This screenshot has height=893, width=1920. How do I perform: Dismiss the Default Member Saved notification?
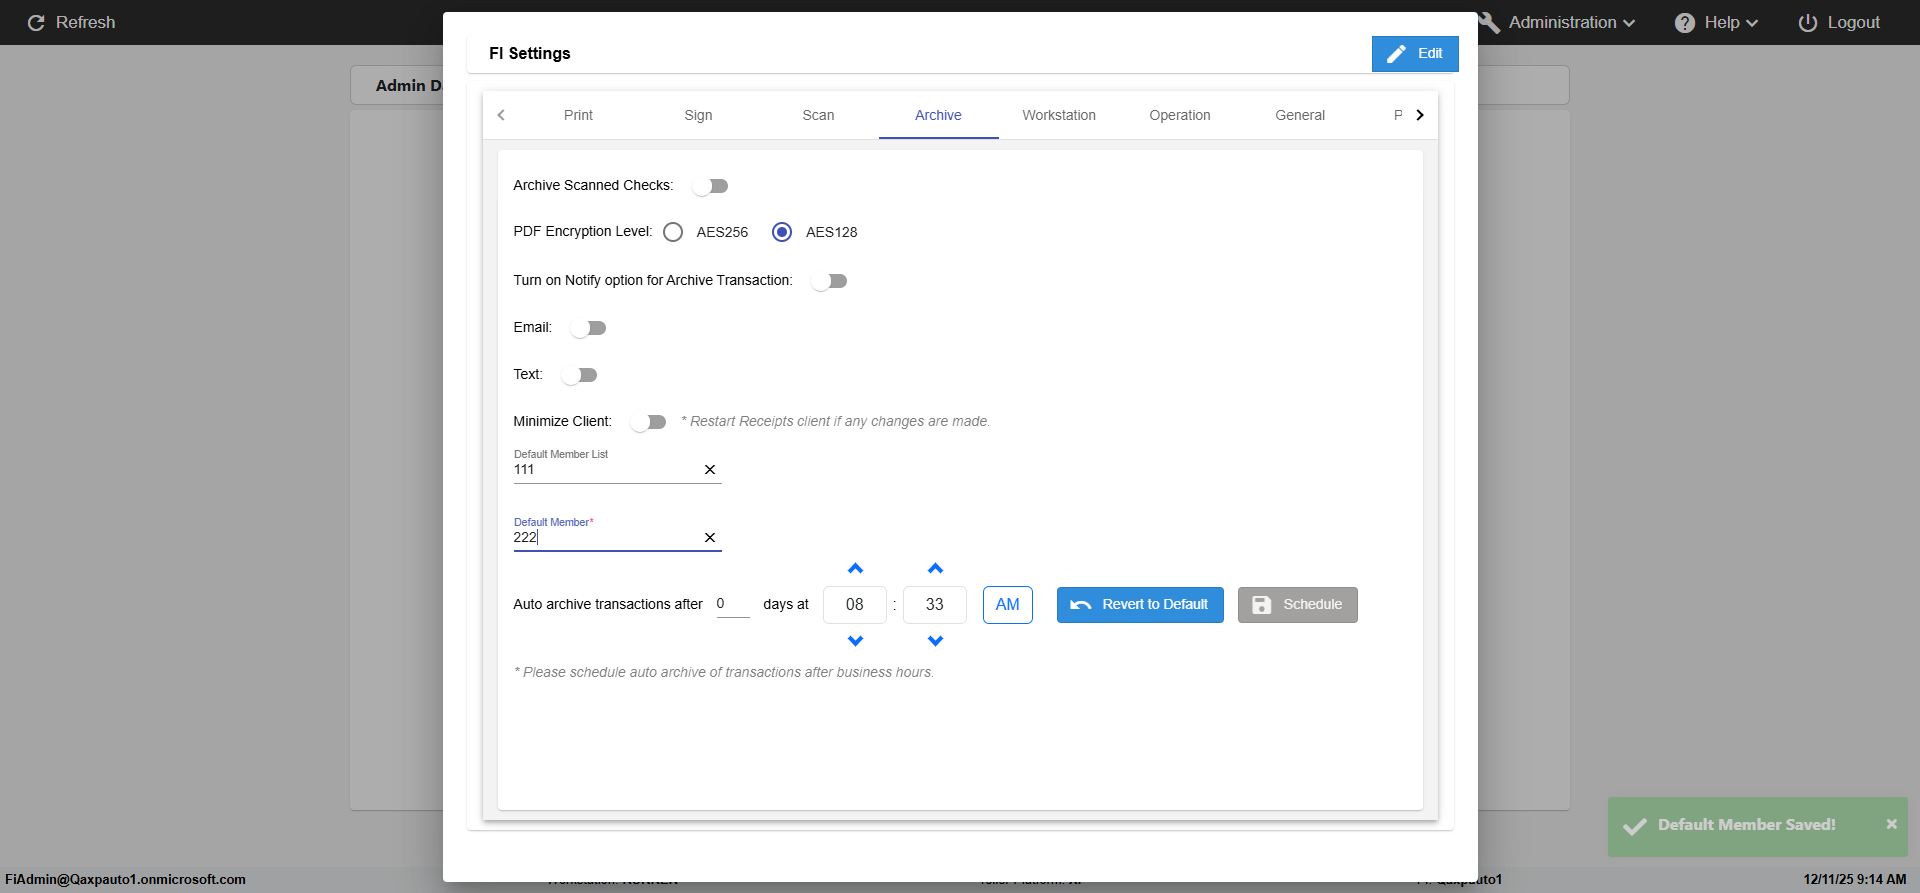1891,825
